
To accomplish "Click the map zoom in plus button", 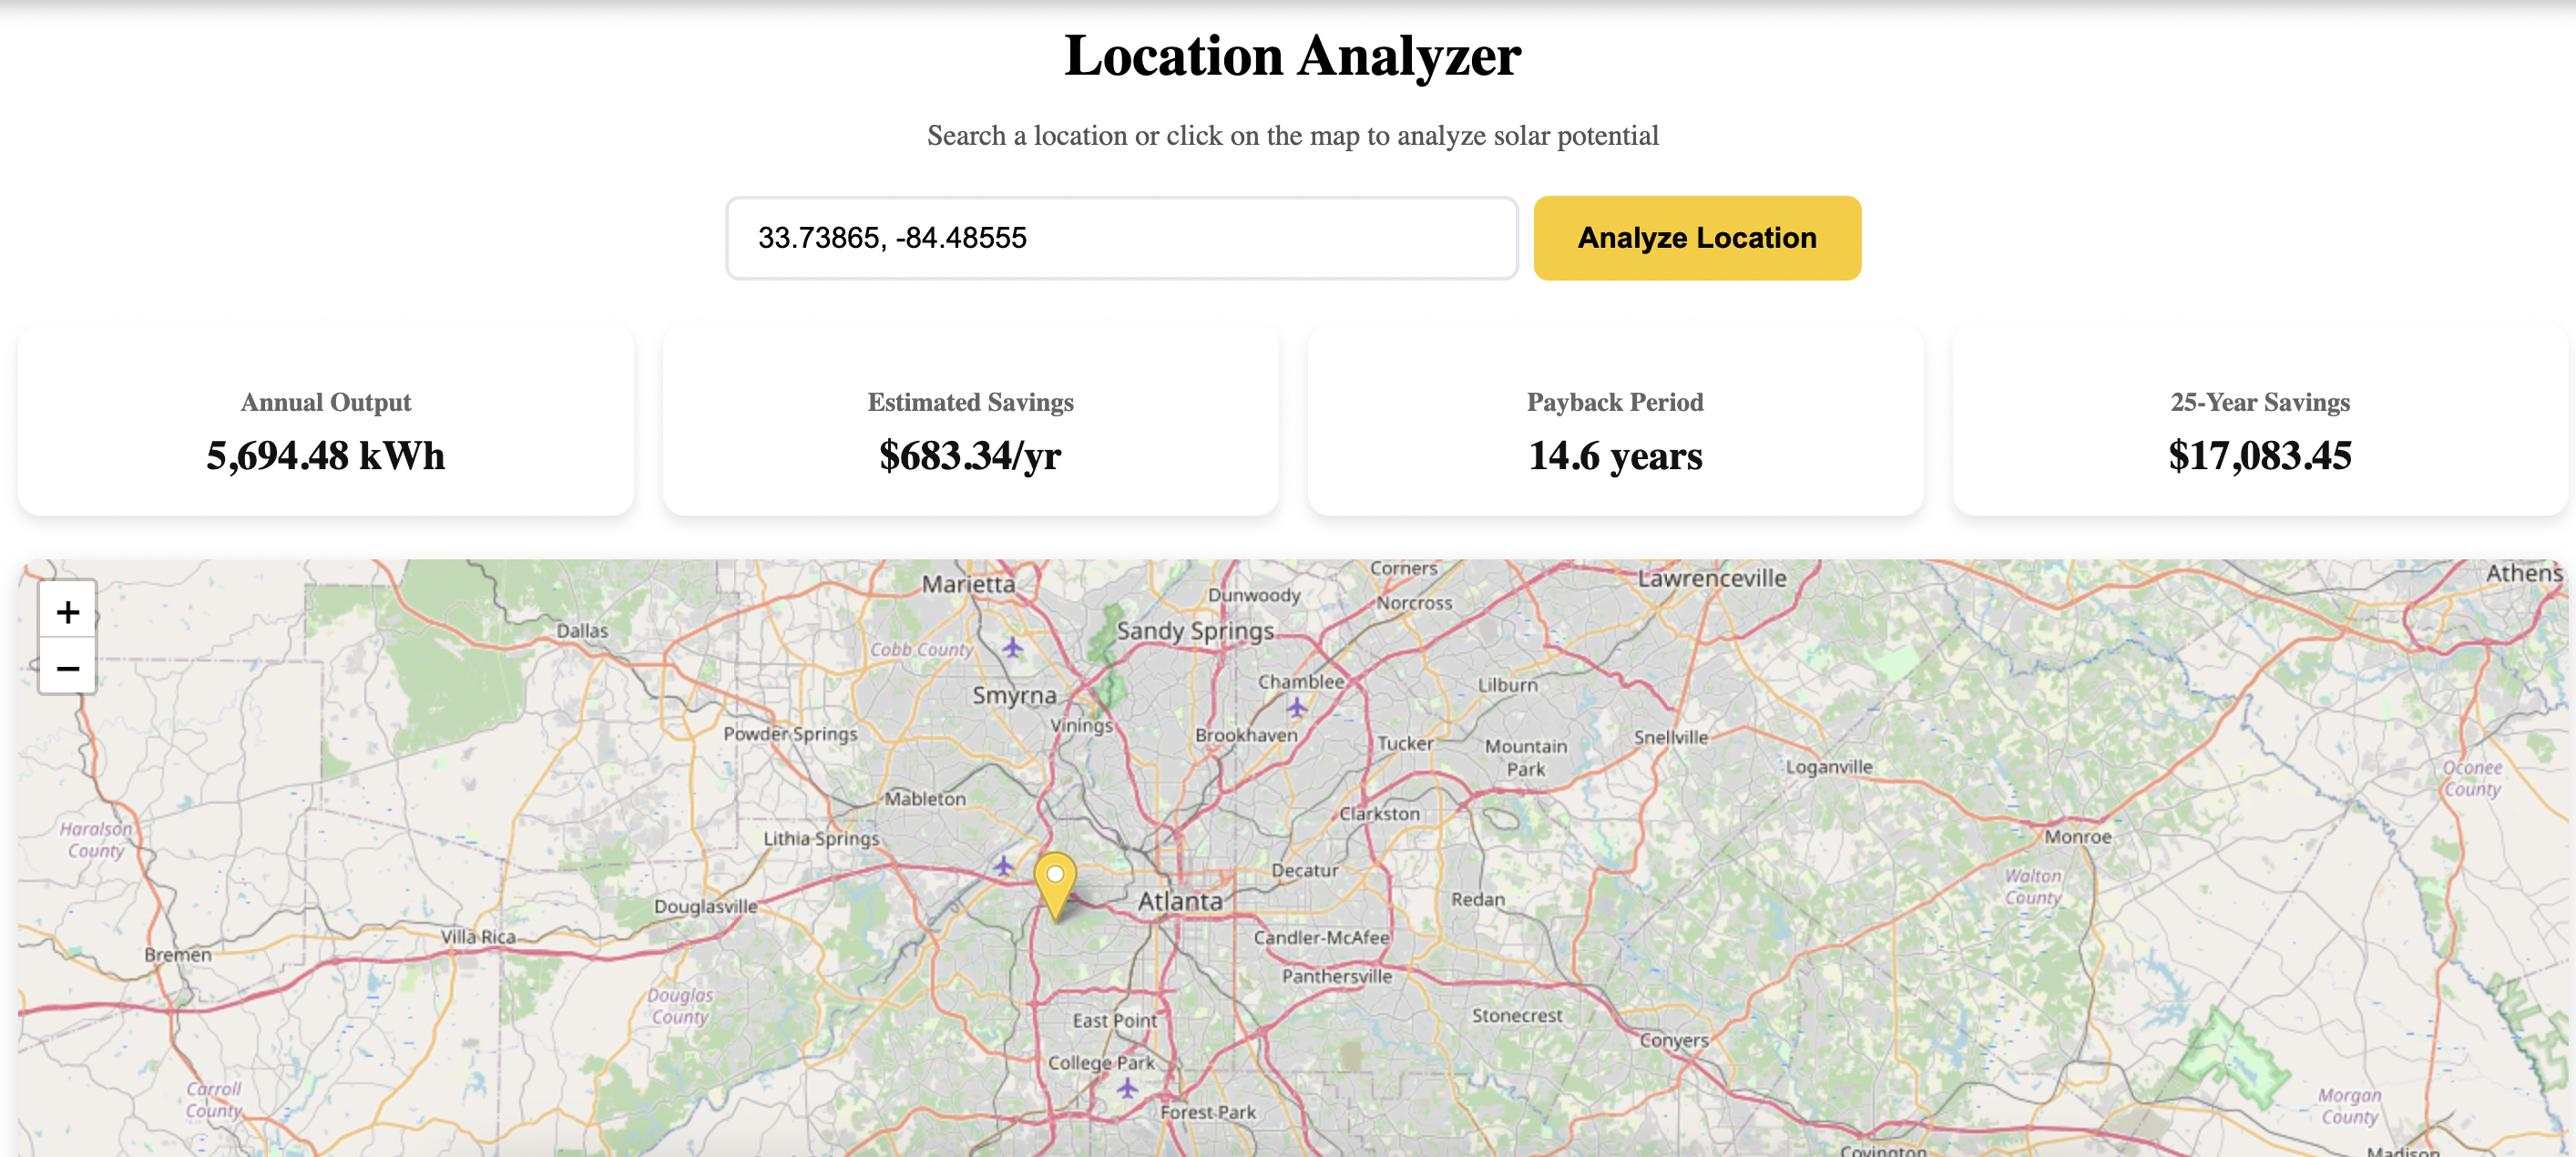I will (67, 611).
